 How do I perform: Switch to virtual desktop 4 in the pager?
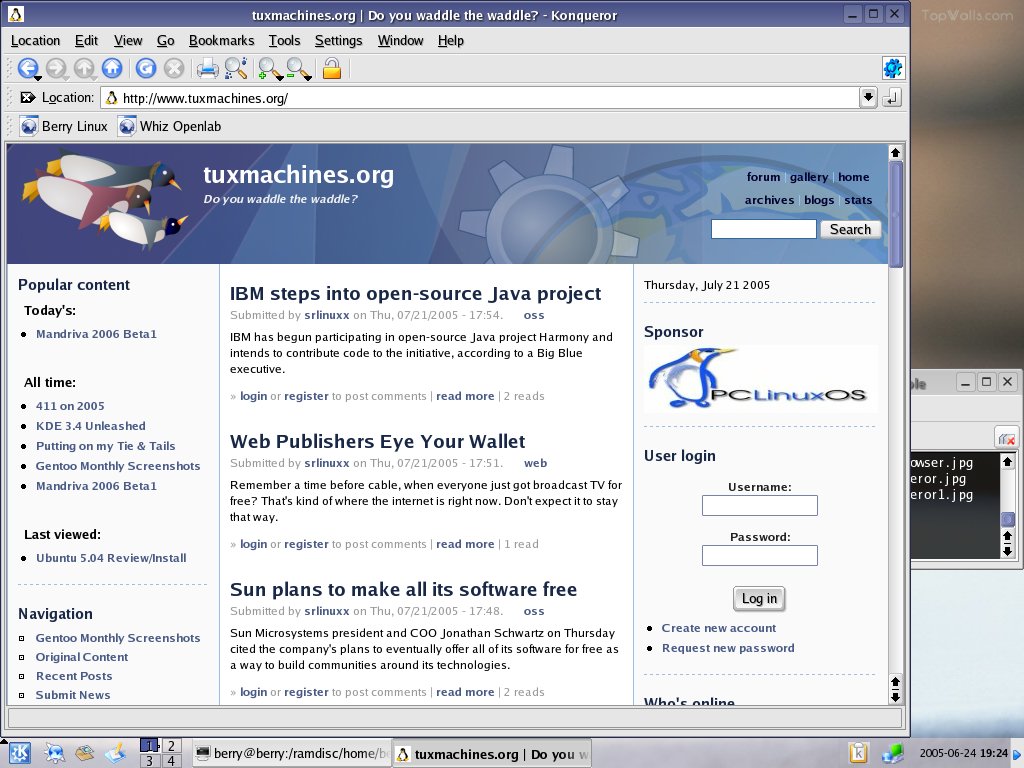[171, 761]
